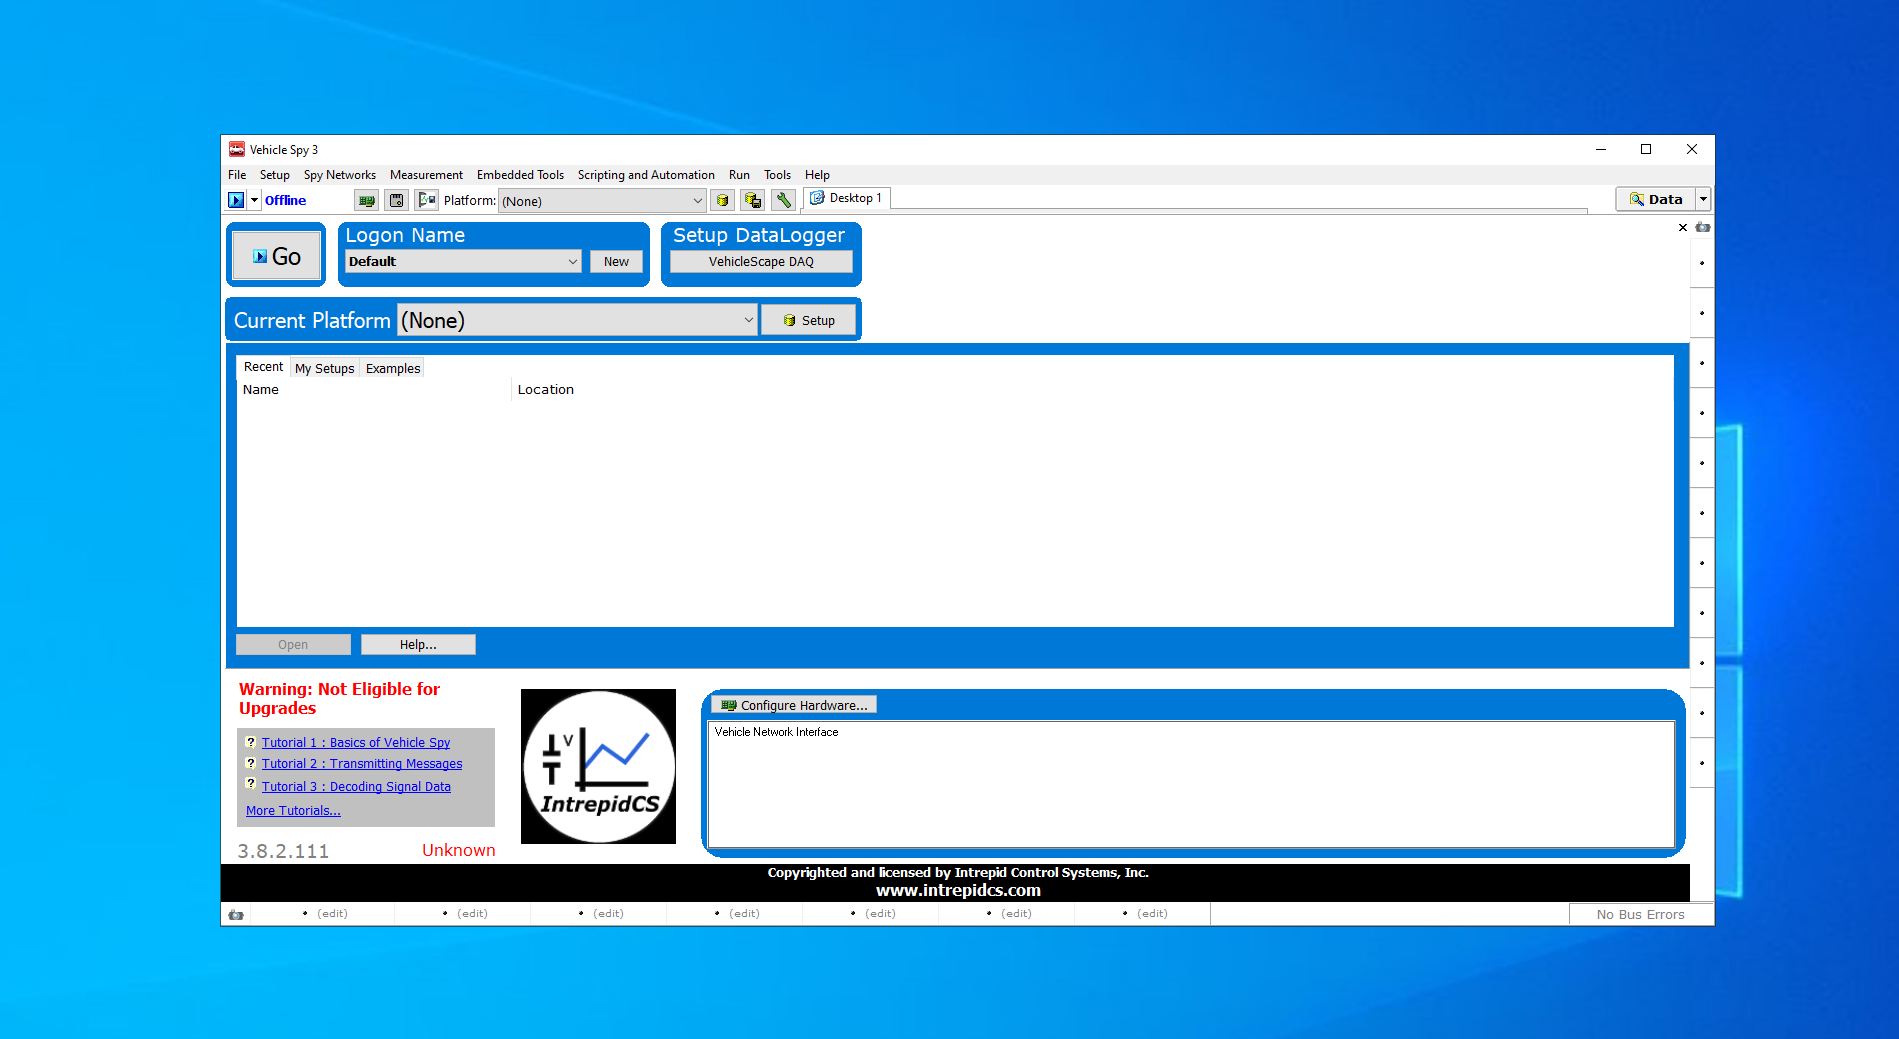Open hardware setup with the wrench icon

pyautogui.click(x=783, y=200)
